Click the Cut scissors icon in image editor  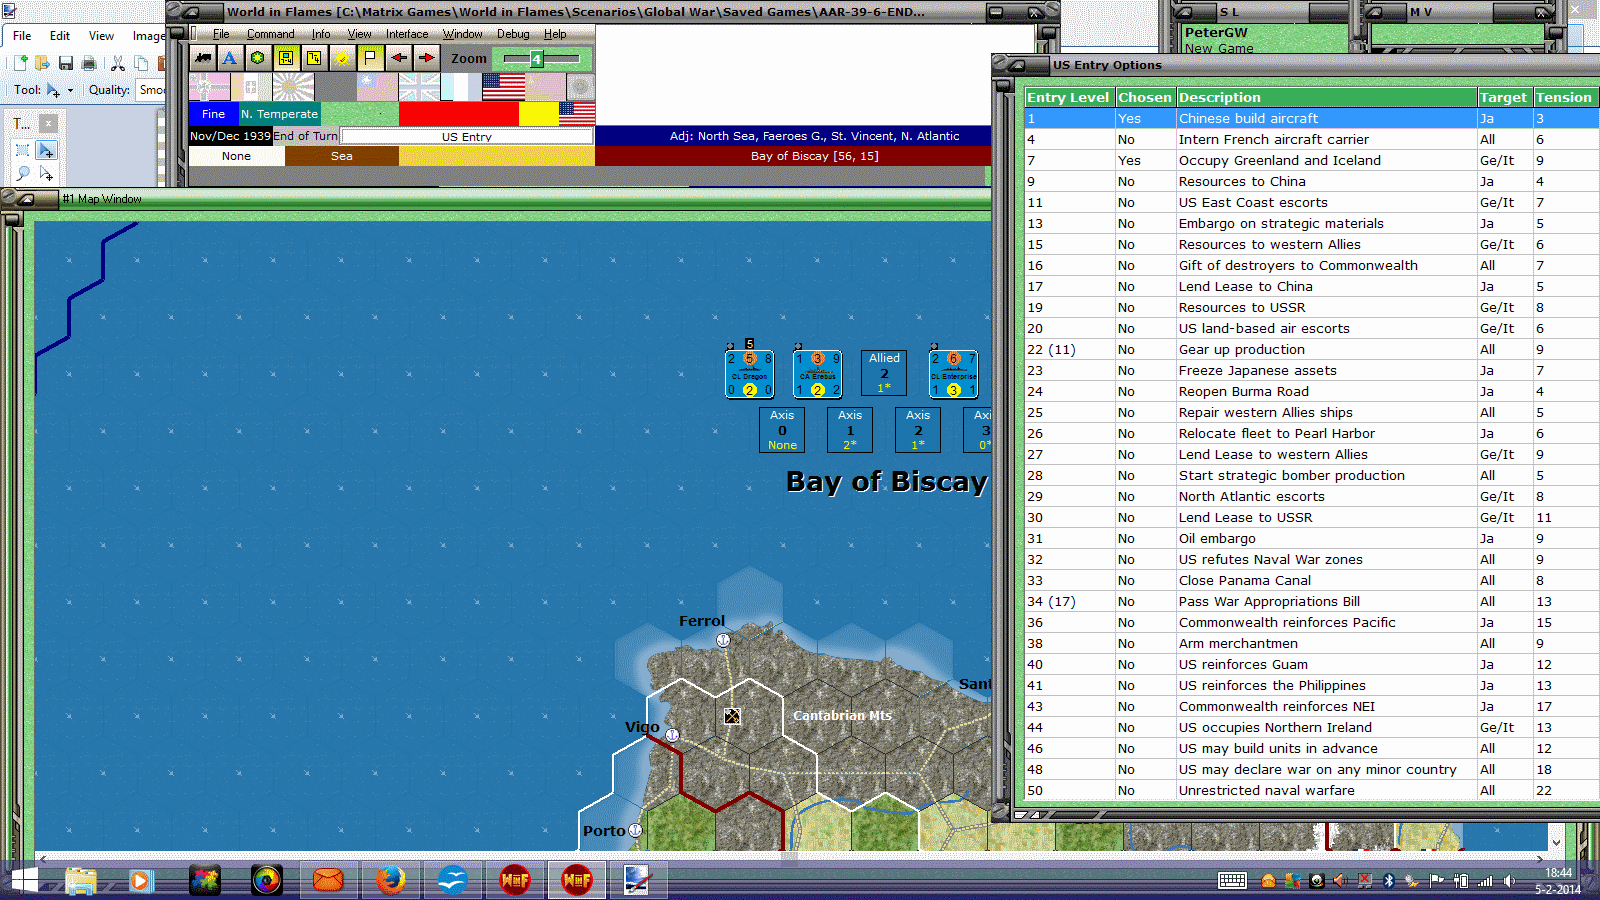117,63
